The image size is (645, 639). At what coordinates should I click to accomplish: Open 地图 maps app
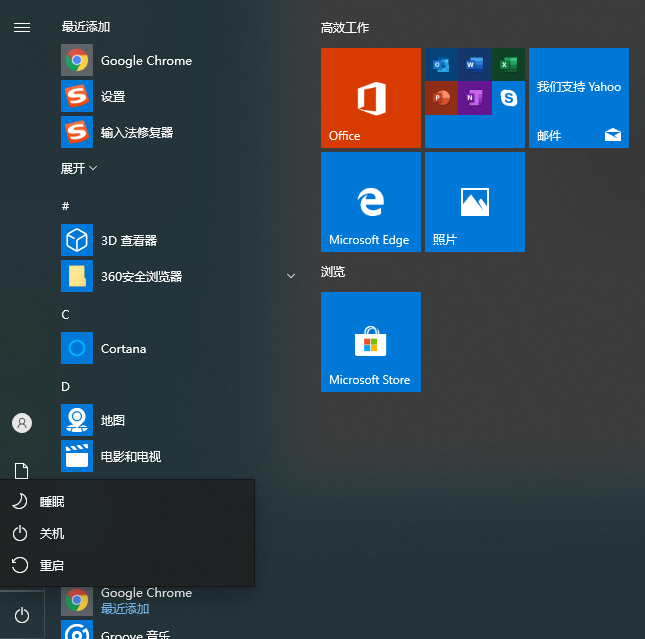(x=112, y=421)
